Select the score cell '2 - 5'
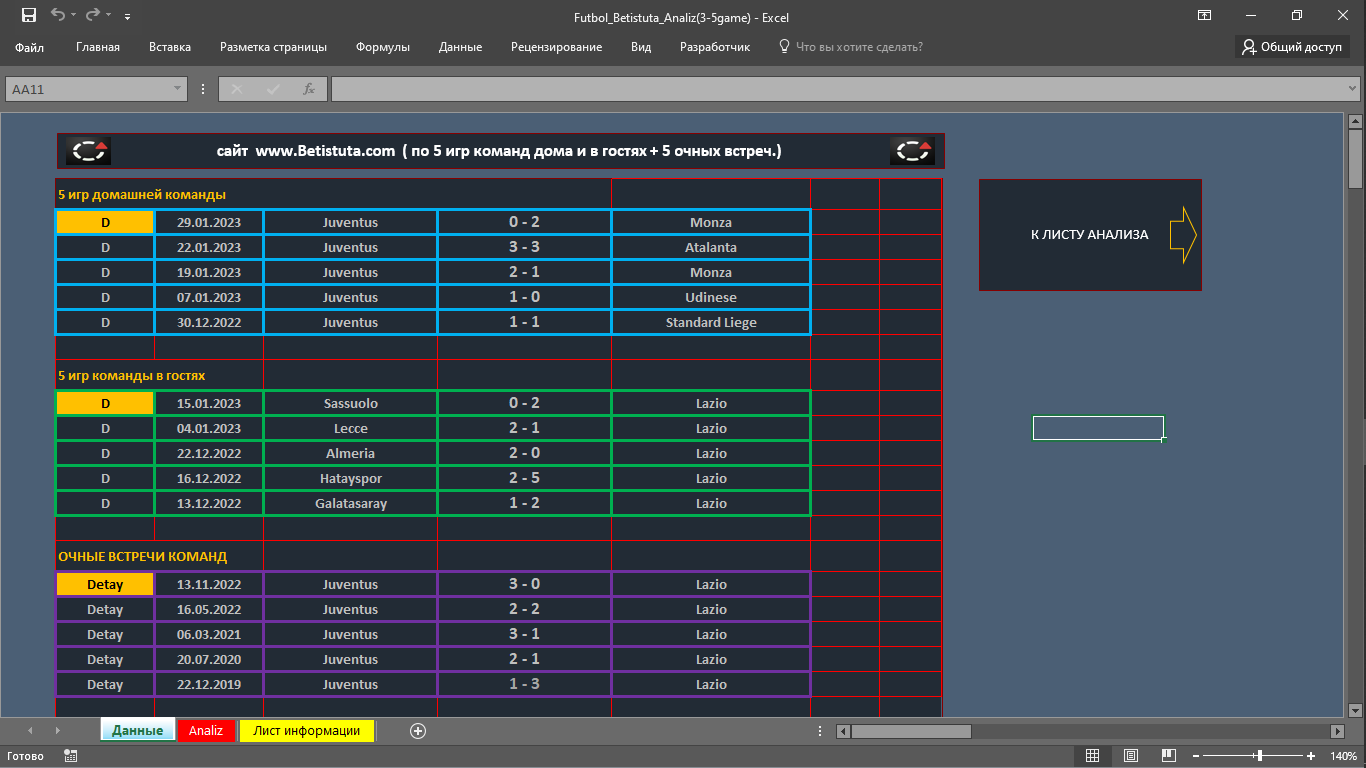Viewport: 1366px width, 768px height. click(x=524, y=478)
